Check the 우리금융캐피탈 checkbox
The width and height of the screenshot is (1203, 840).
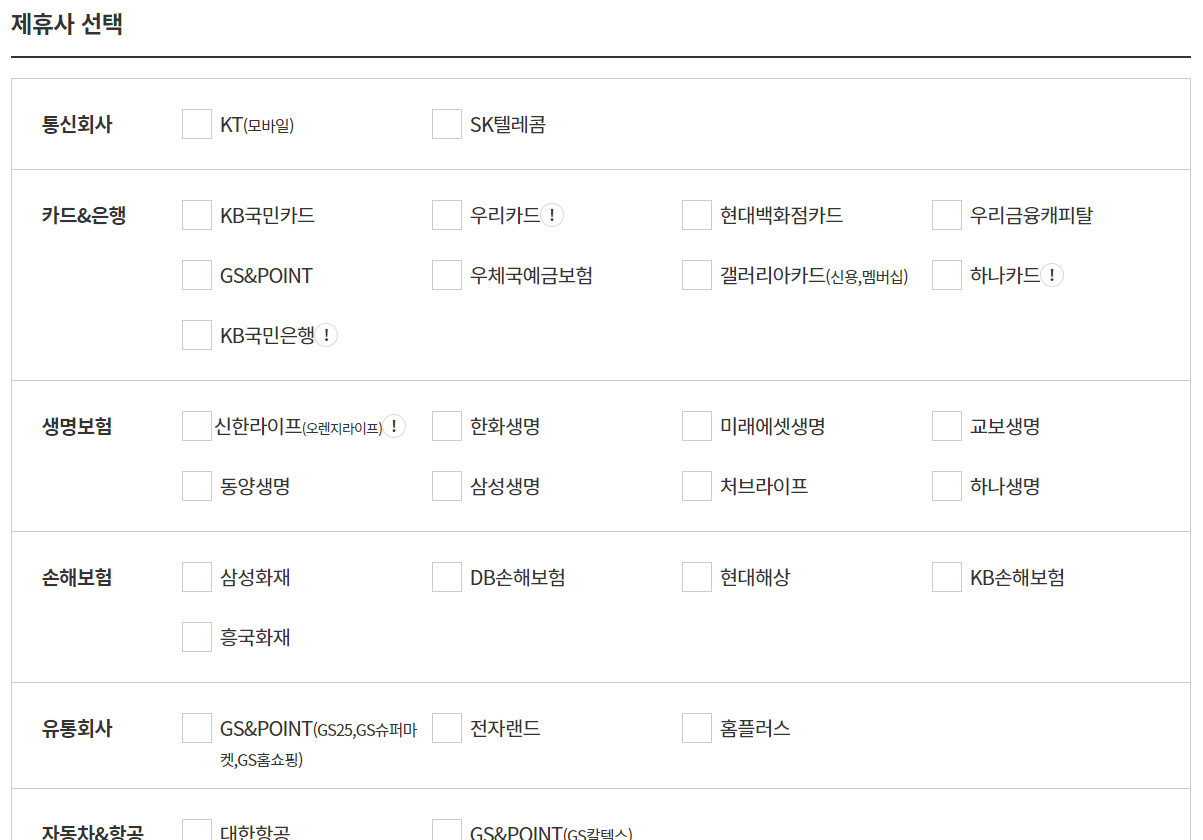(947, 215)
